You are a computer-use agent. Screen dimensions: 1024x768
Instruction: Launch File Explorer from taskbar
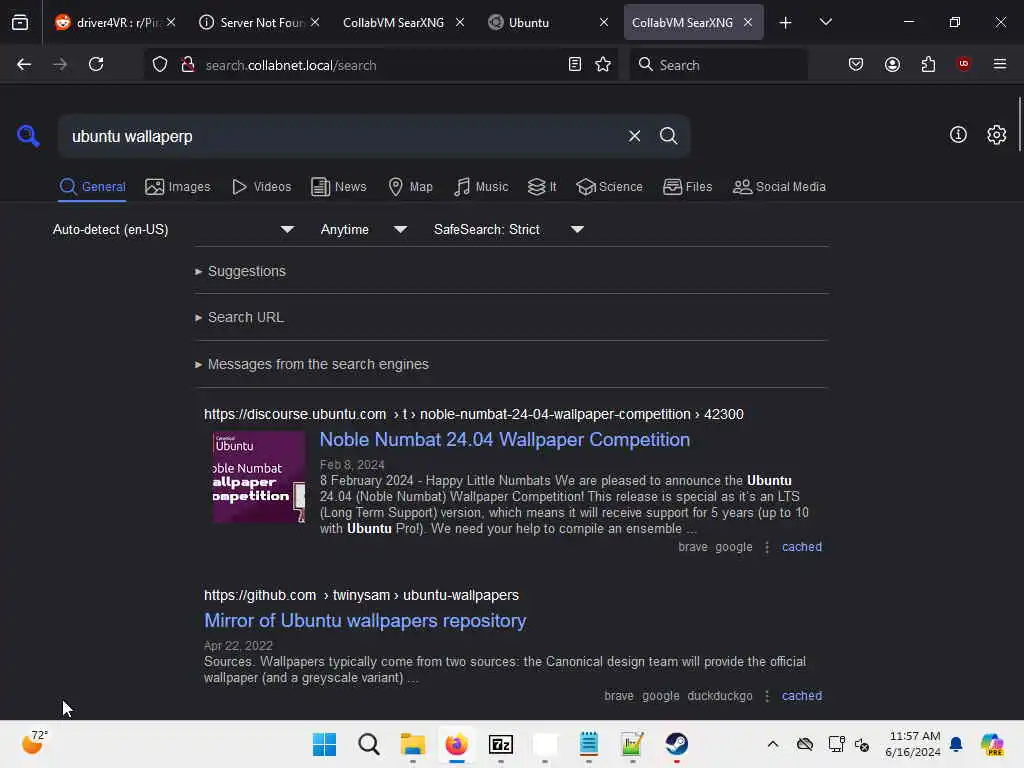click(x=413, y=744)
